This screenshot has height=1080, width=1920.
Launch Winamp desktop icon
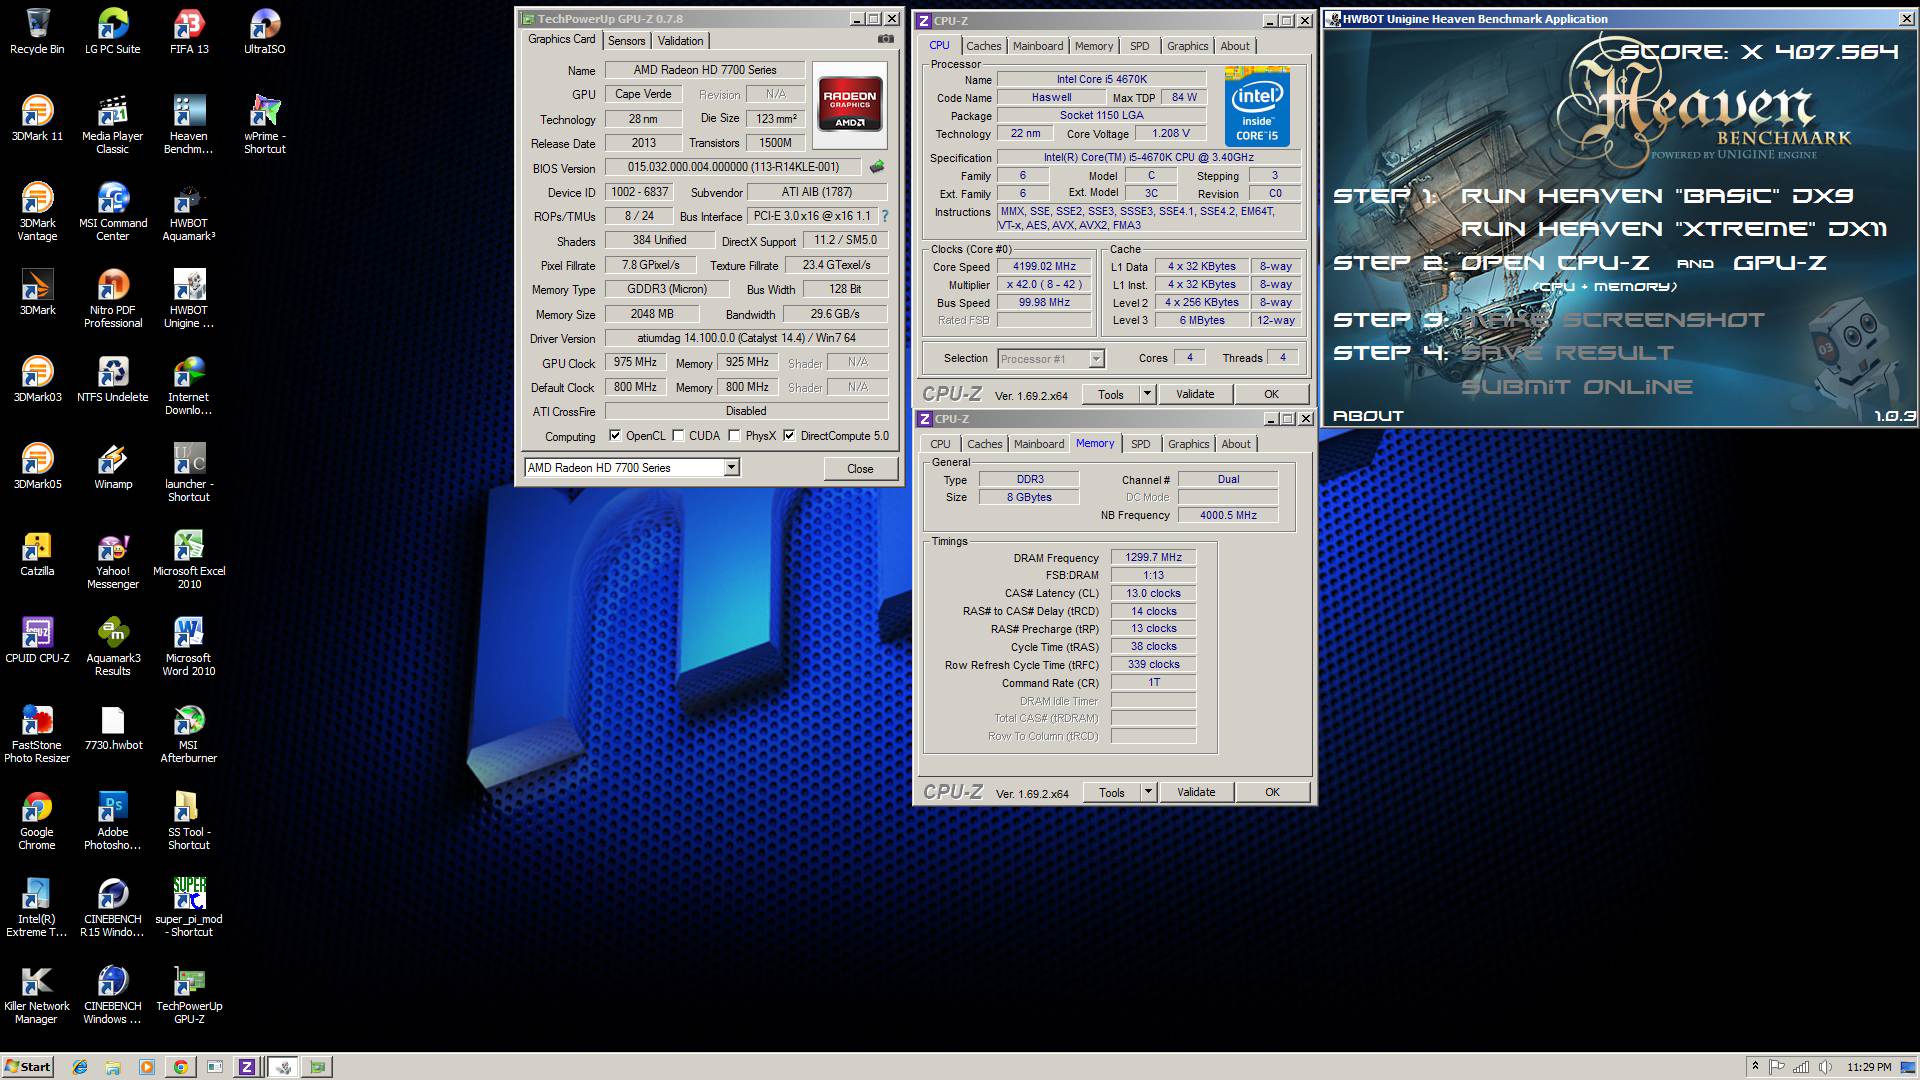[x=113, y=466]
